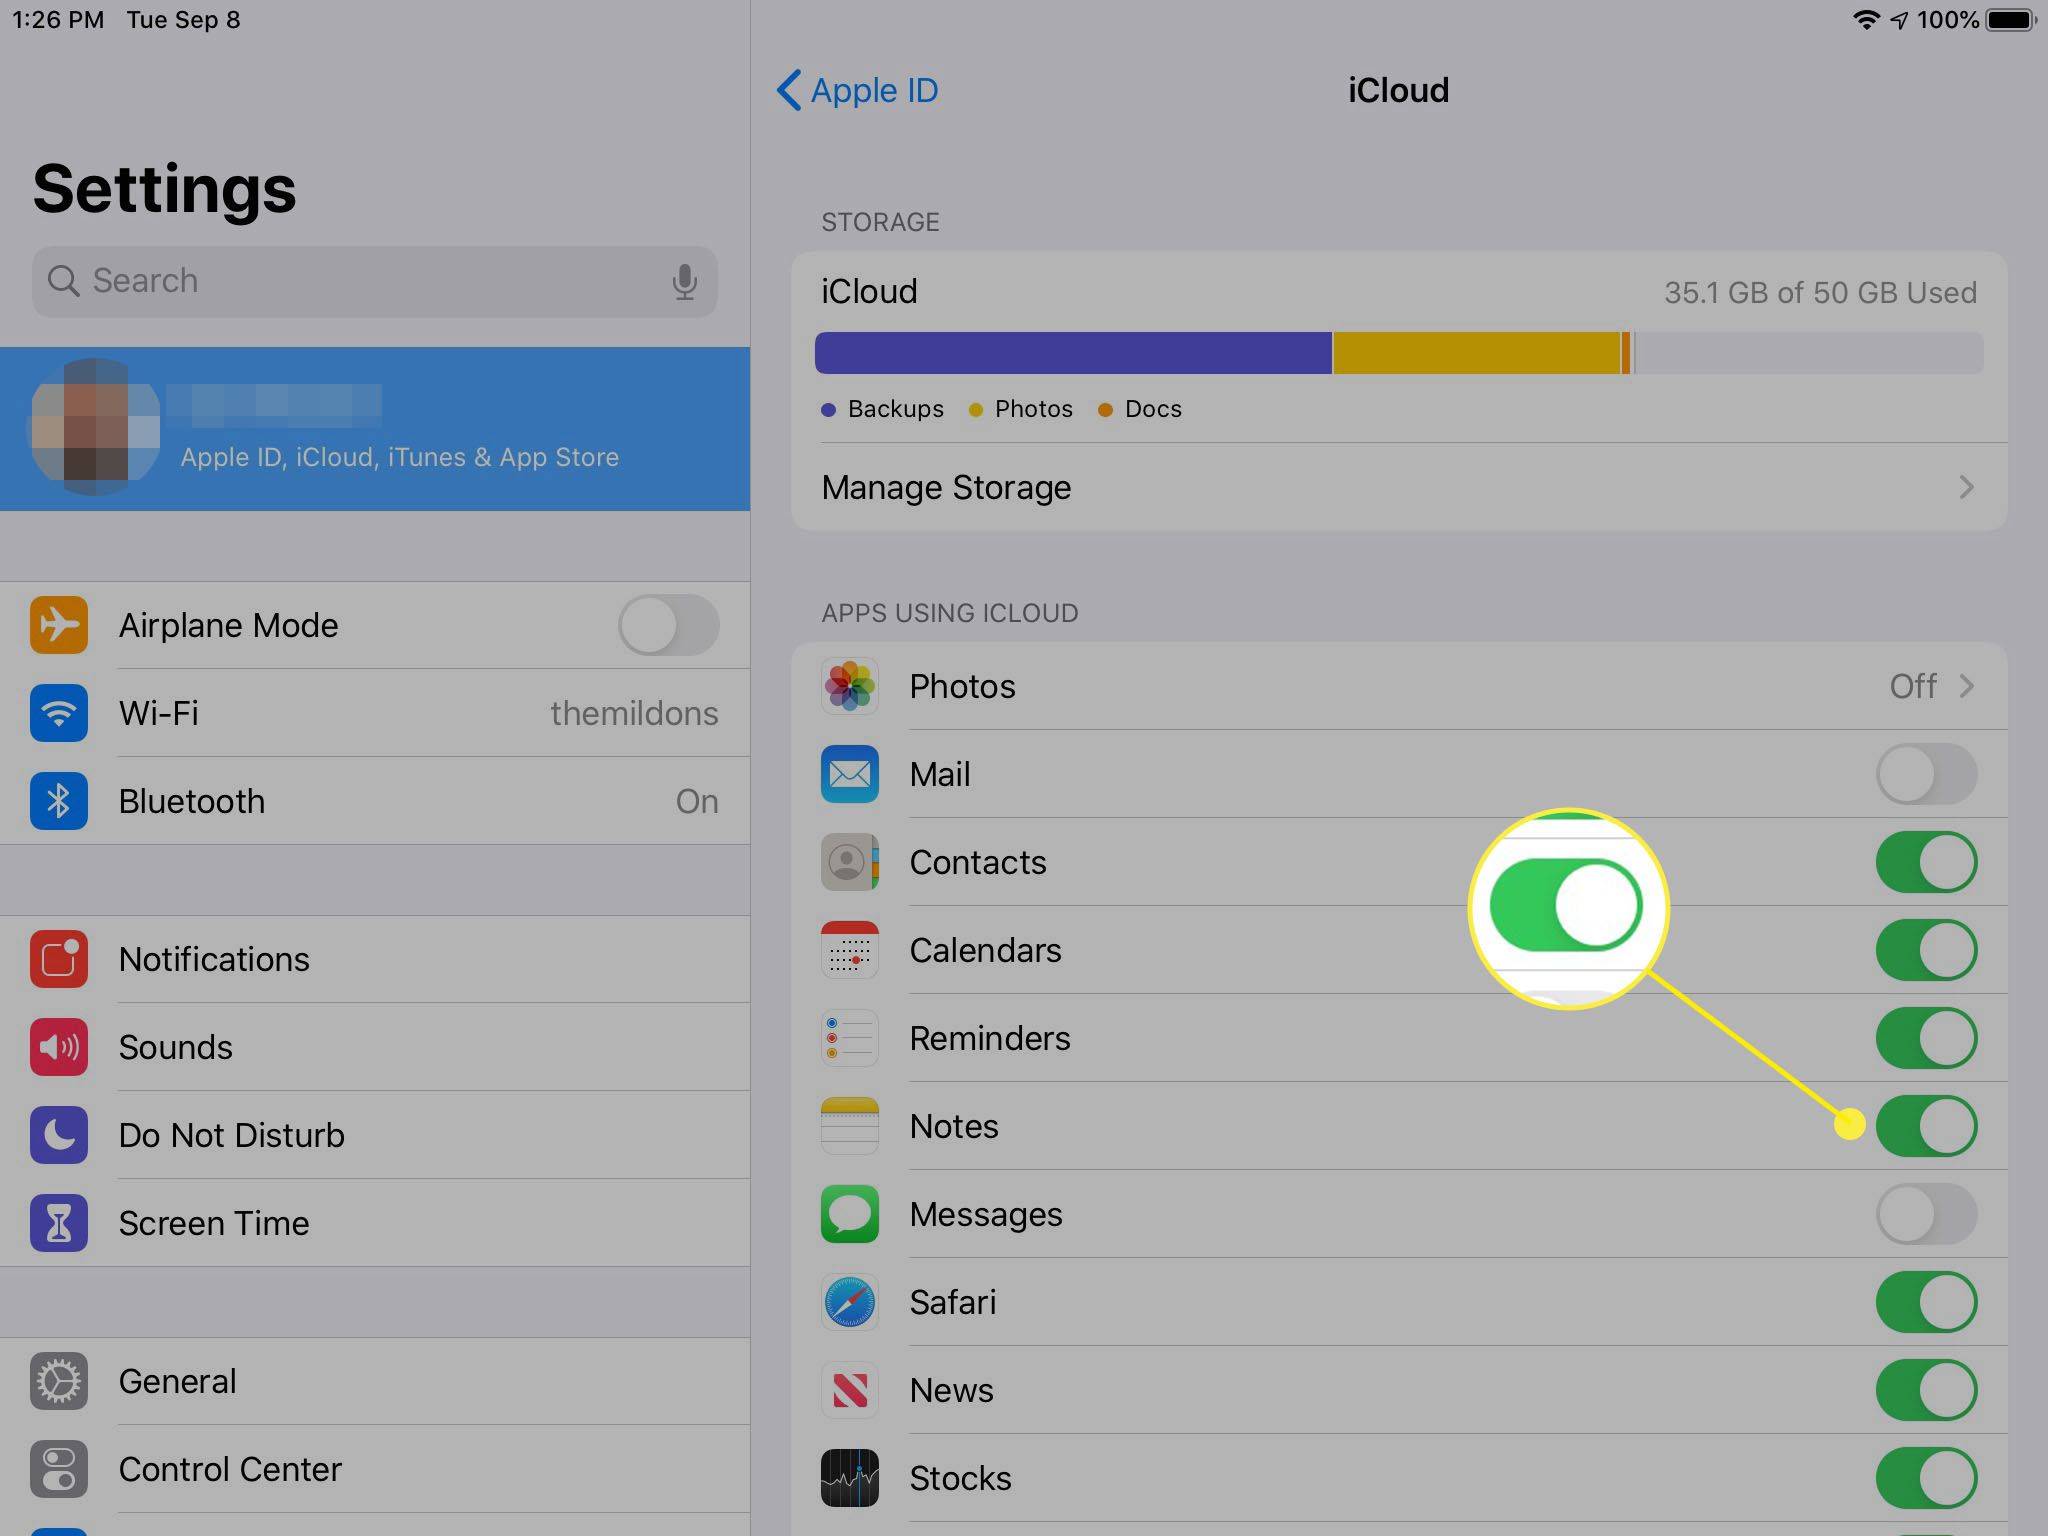Tap the News app icon
Screen dimensions: 2048x1536
(850, 1390)
